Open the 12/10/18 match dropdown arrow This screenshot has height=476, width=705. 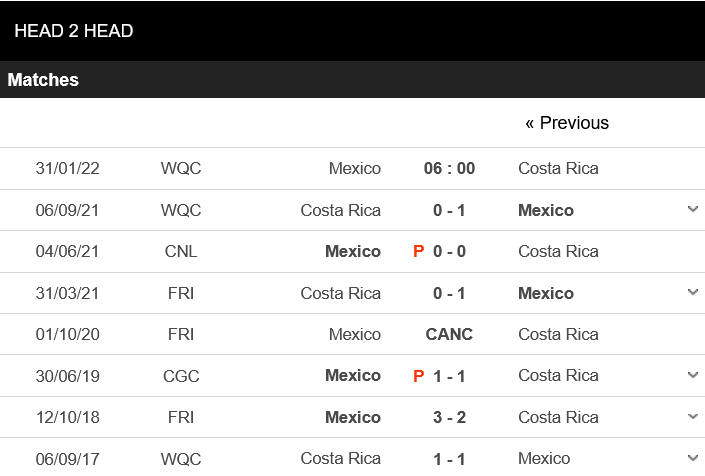693,417
